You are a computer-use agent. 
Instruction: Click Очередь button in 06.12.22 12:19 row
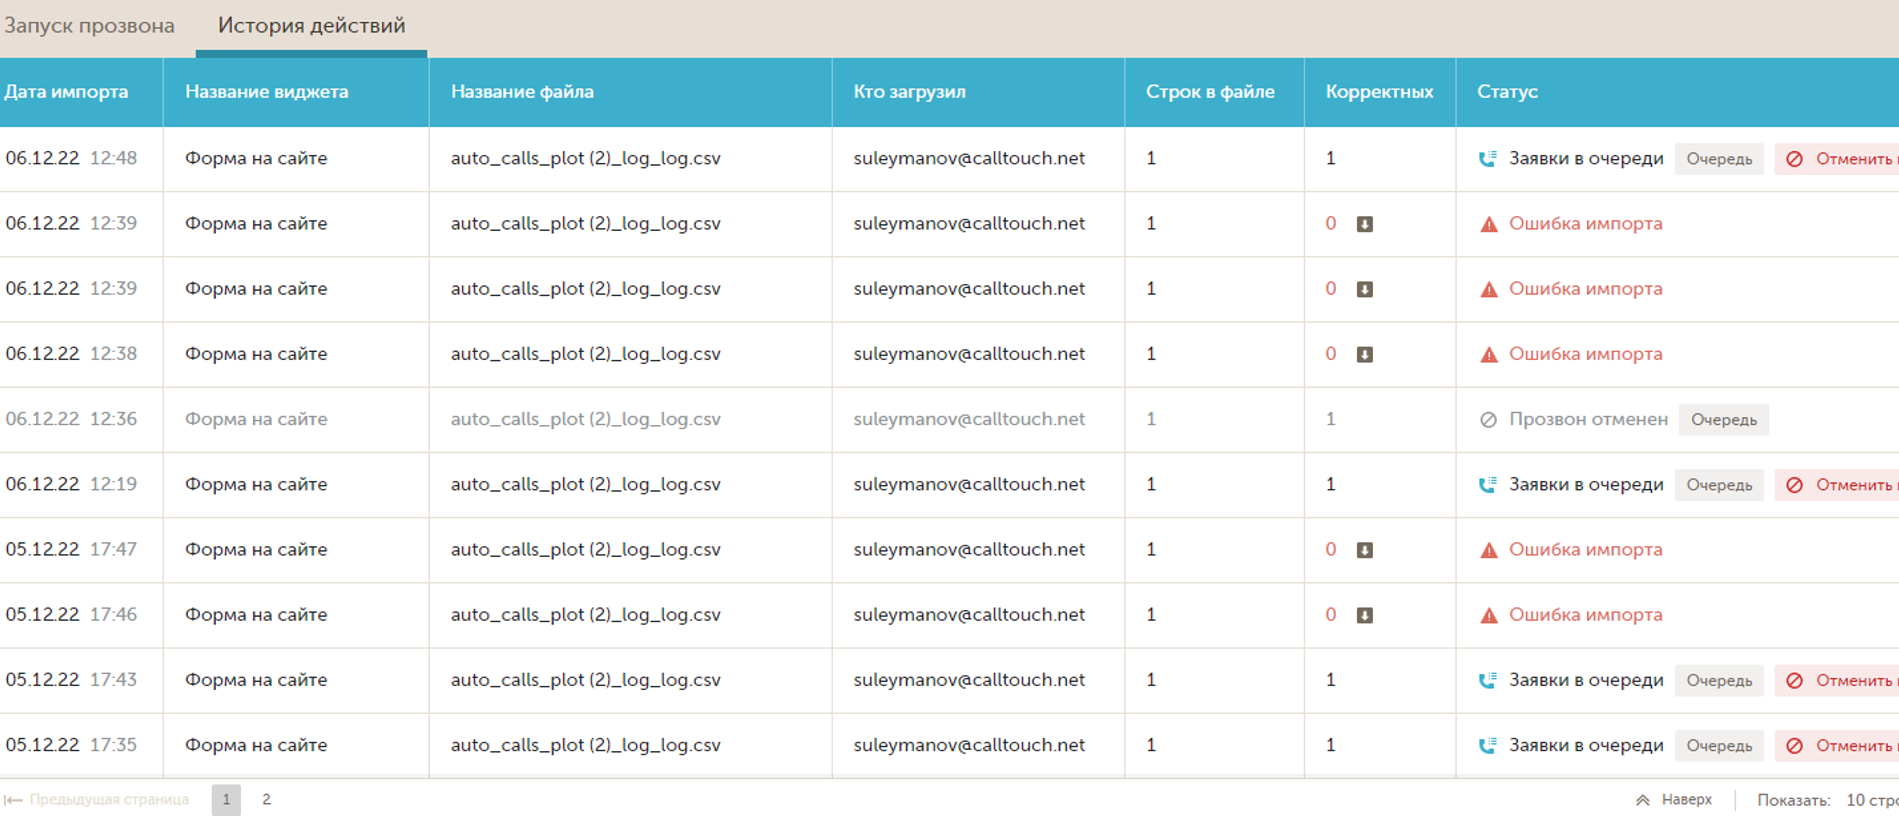[1719, 485]
